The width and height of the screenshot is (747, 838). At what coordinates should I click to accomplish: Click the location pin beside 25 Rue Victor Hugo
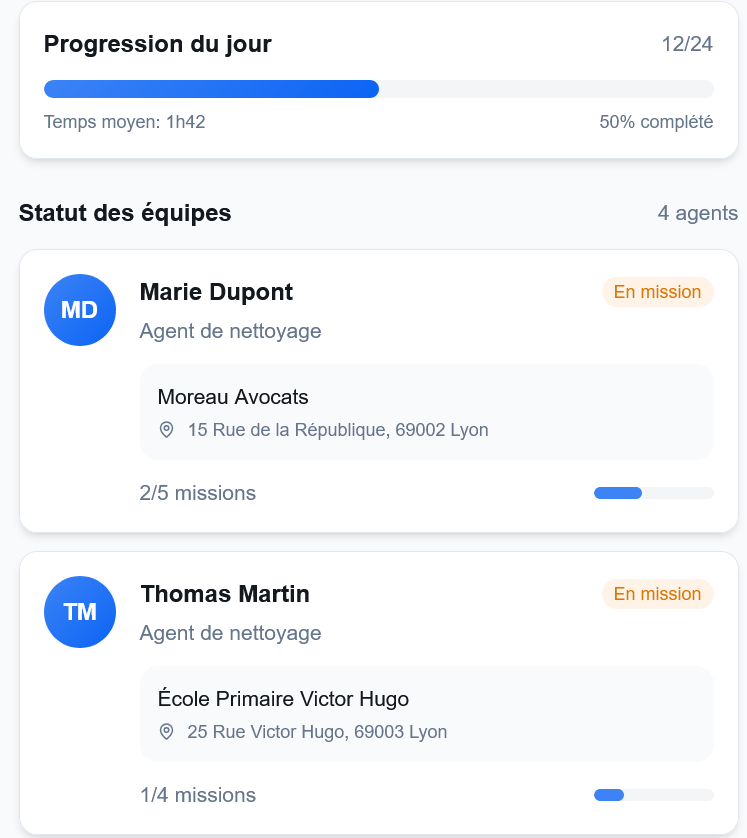click(167, 732)
